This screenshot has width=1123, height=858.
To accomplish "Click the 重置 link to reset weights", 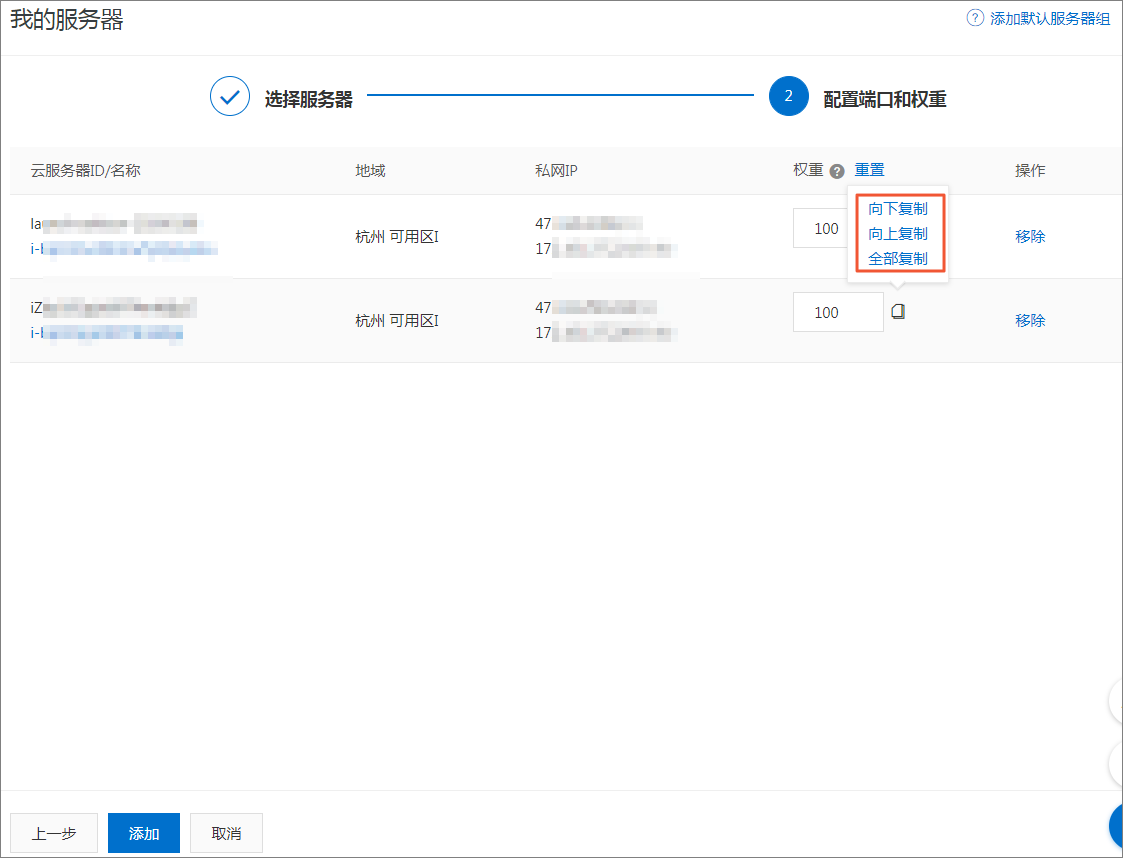I will click(x=869, y=170).
